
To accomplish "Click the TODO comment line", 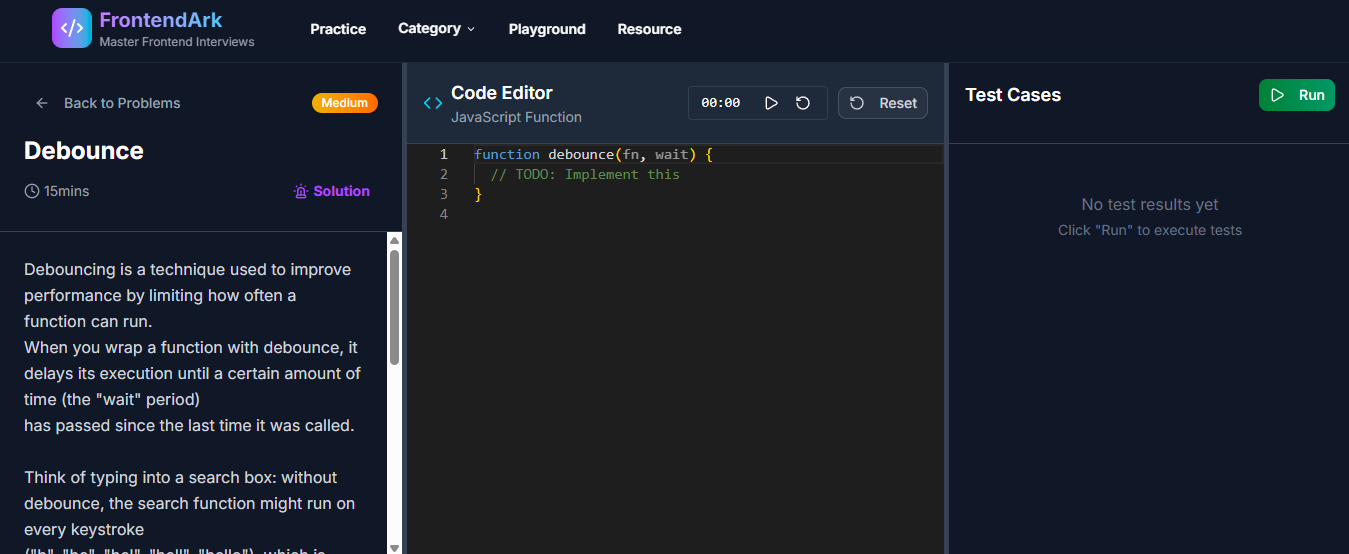I will pos(585,174).
